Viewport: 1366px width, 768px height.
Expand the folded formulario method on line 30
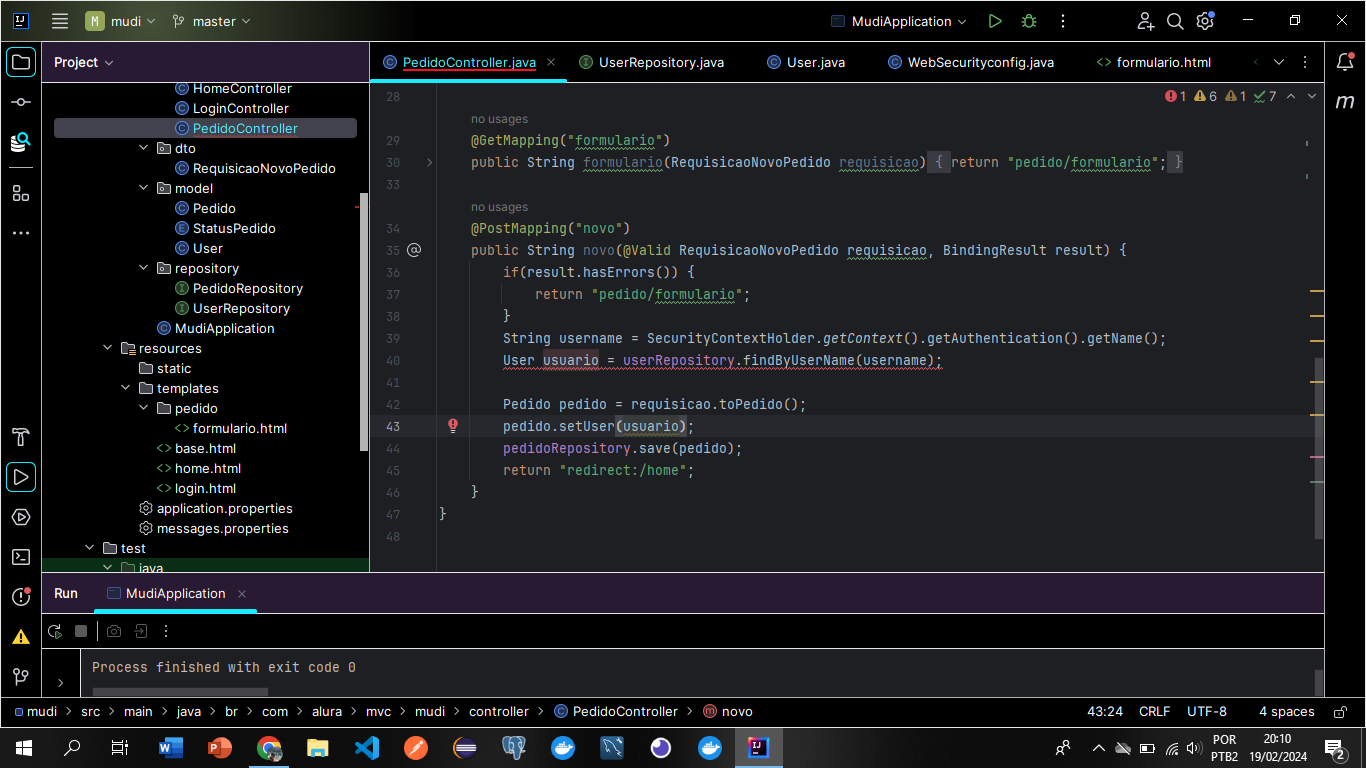pos(429,162)
